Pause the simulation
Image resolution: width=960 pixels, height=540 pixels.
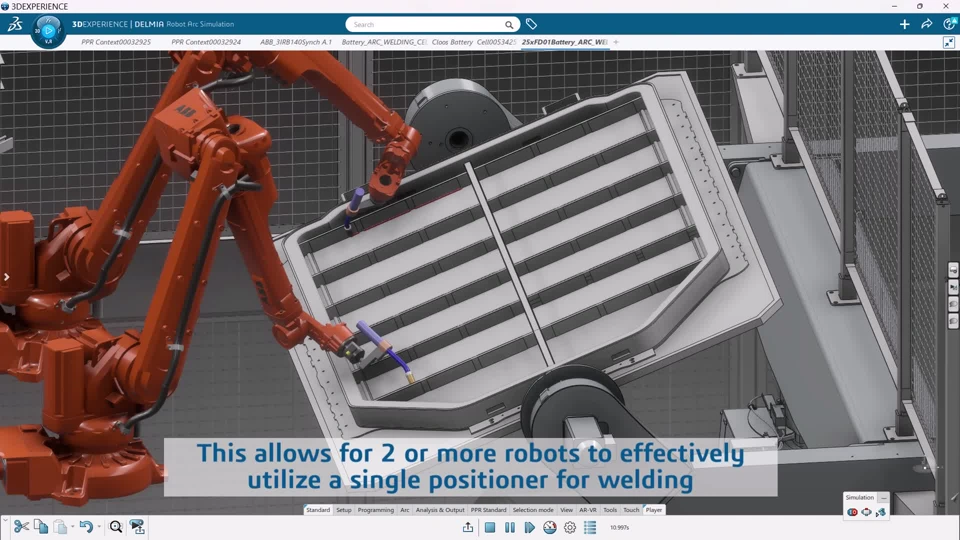[509, 527]
